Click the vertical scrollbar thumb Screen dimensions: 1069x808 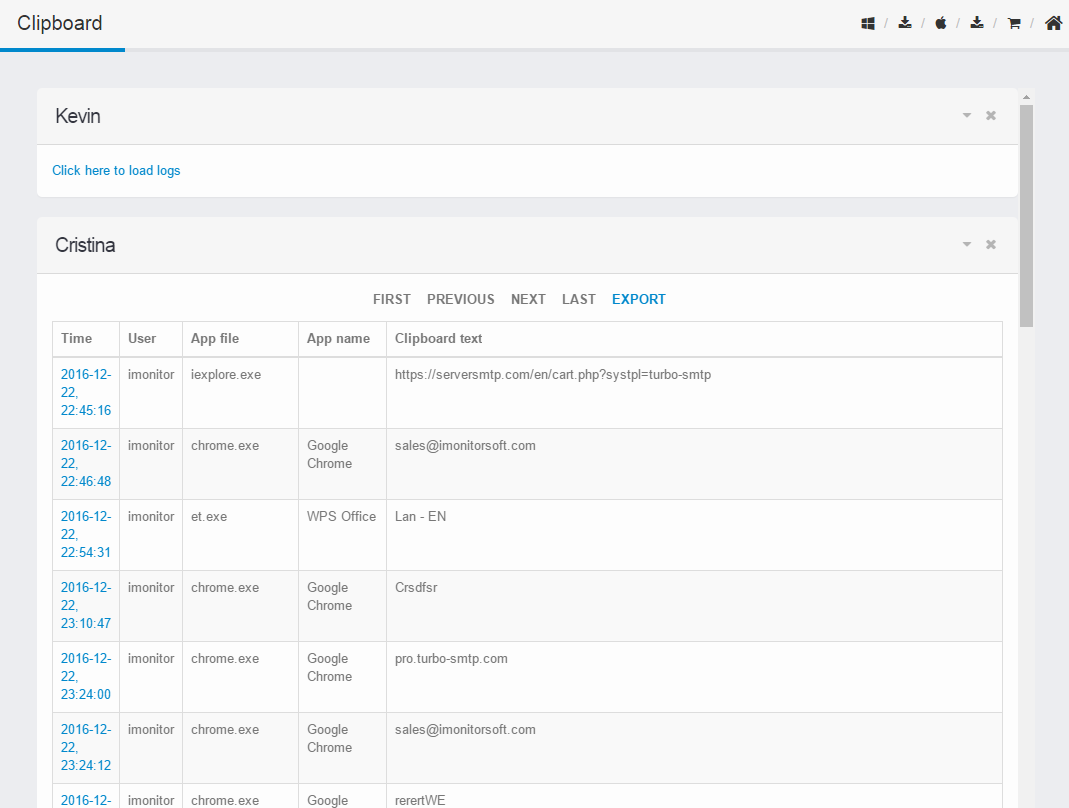[x=1026, y=215]
